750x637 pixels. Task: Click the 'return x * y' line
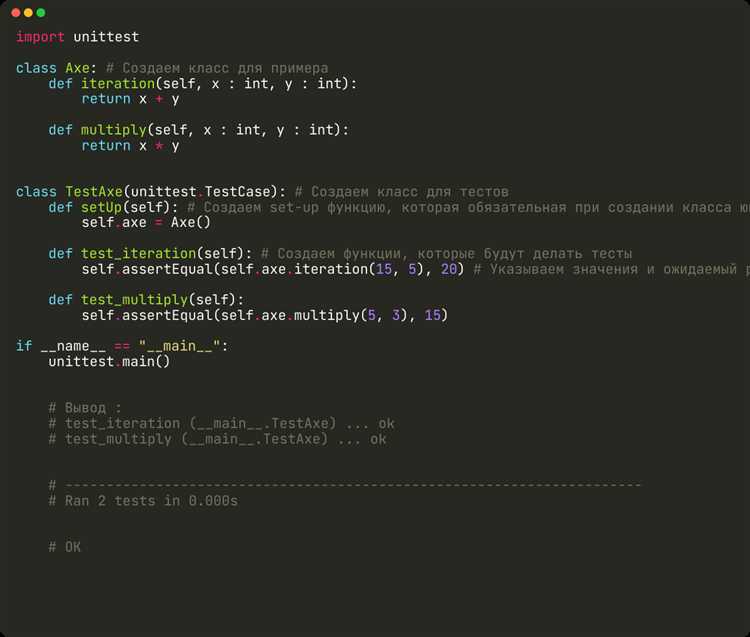(x=130, y=145)
